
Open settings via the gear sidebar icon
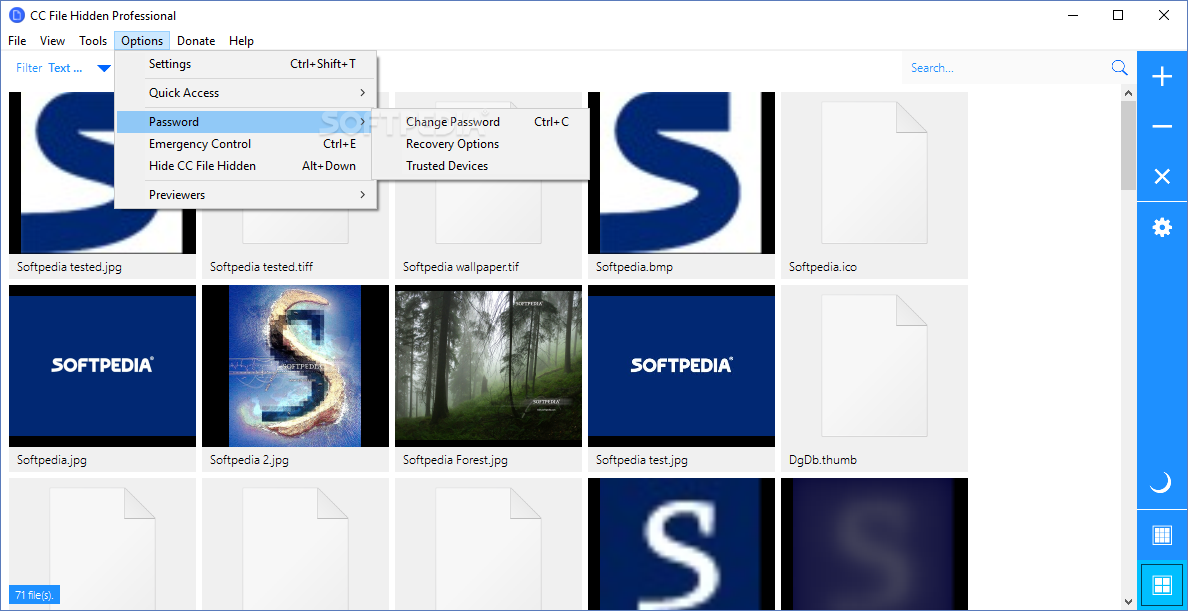(1161, 227)
